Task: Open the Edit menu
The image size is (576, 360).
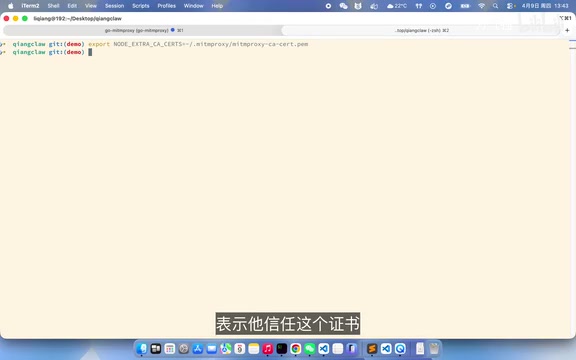Action: point(72,6)
